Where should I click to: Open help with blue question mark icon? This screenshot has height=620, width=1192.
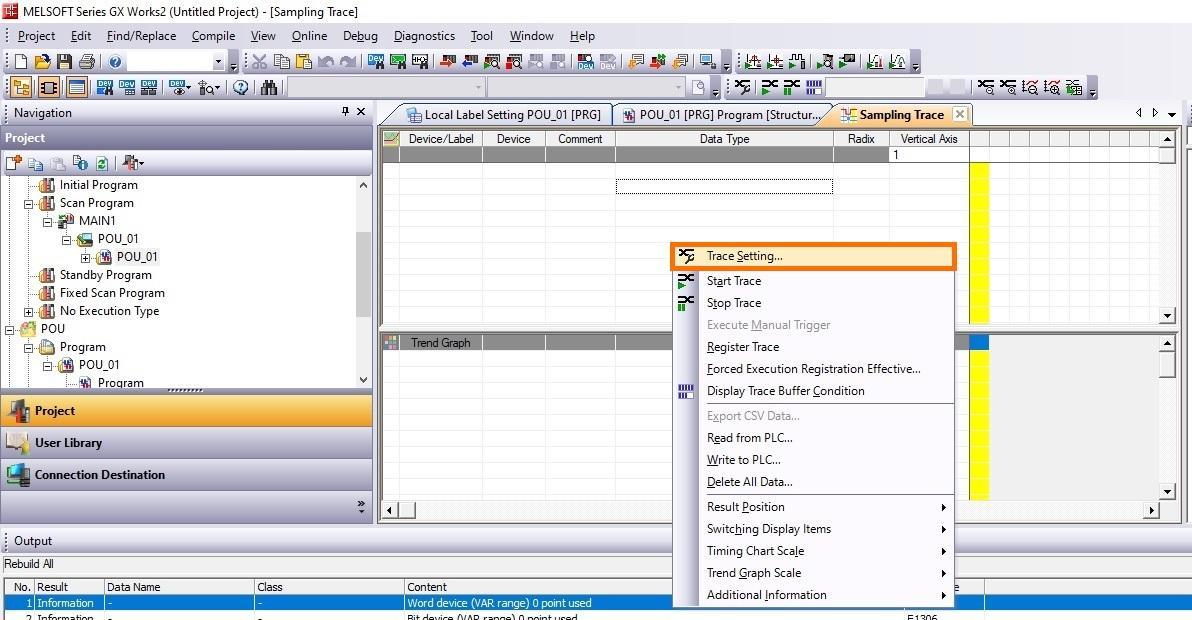pos(115,62)
